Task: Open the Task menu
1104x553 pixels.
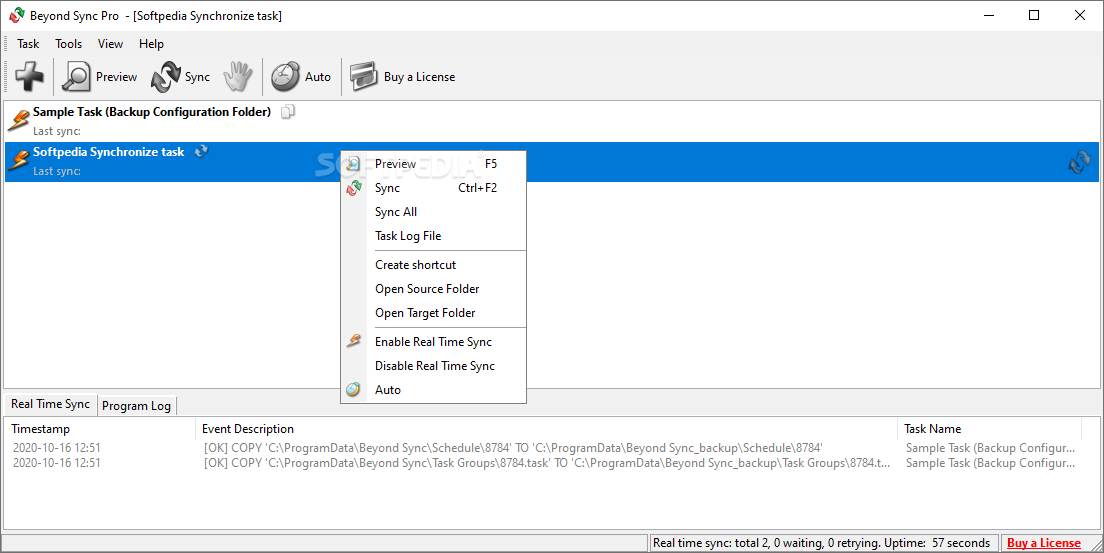Action: [x=28, y=44]
